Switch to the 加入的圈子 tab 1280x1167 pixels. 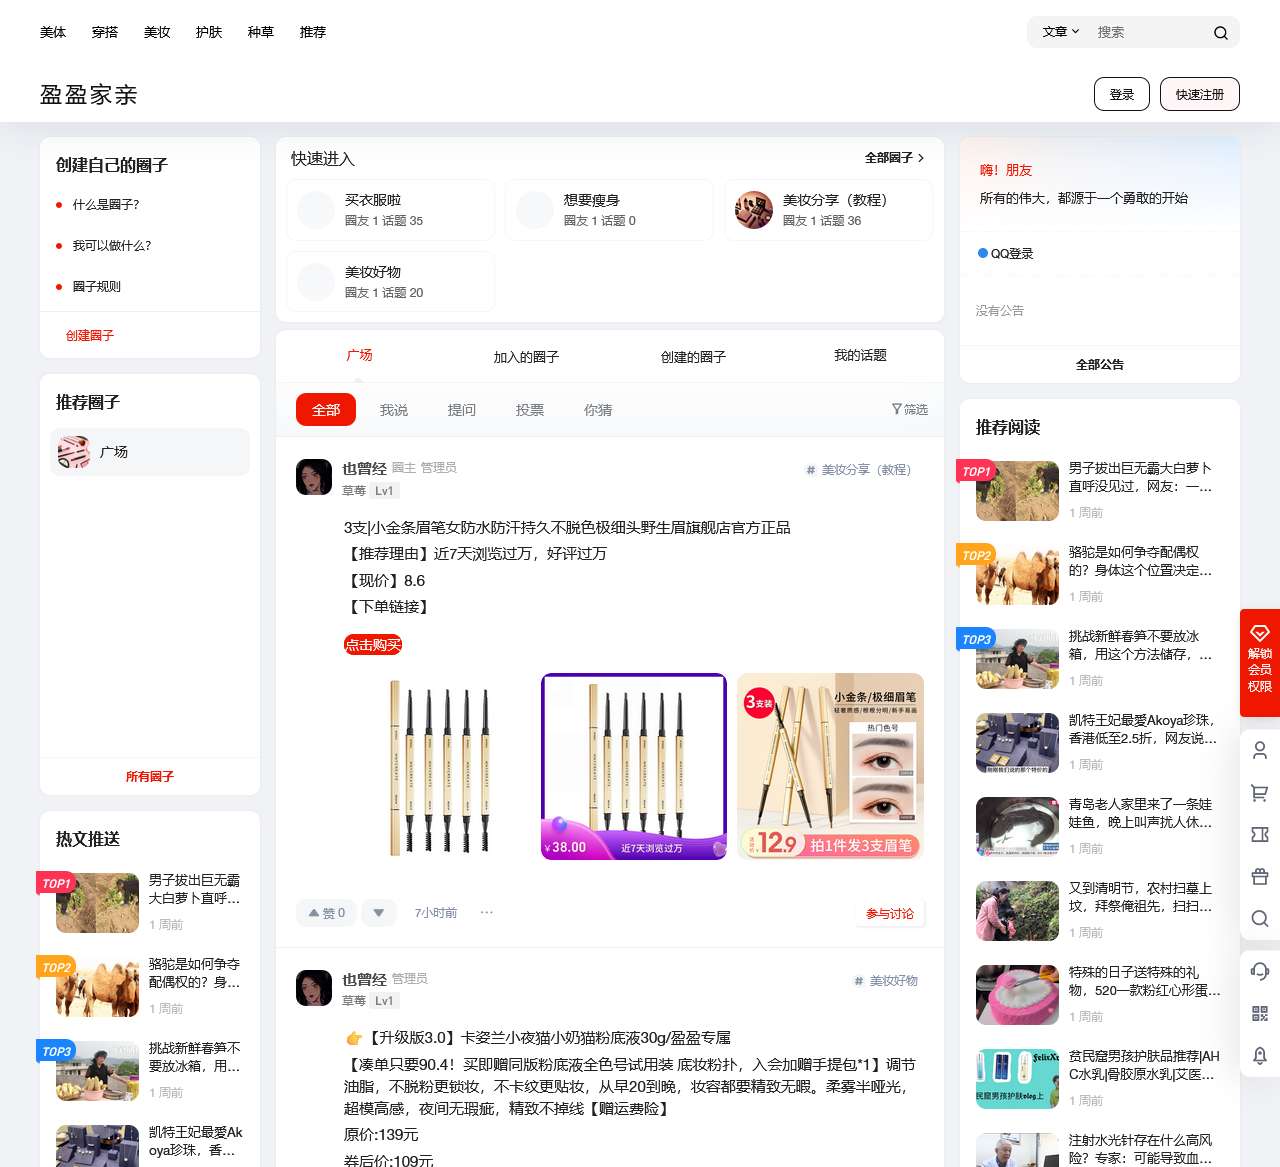click(x=524, y=355)
